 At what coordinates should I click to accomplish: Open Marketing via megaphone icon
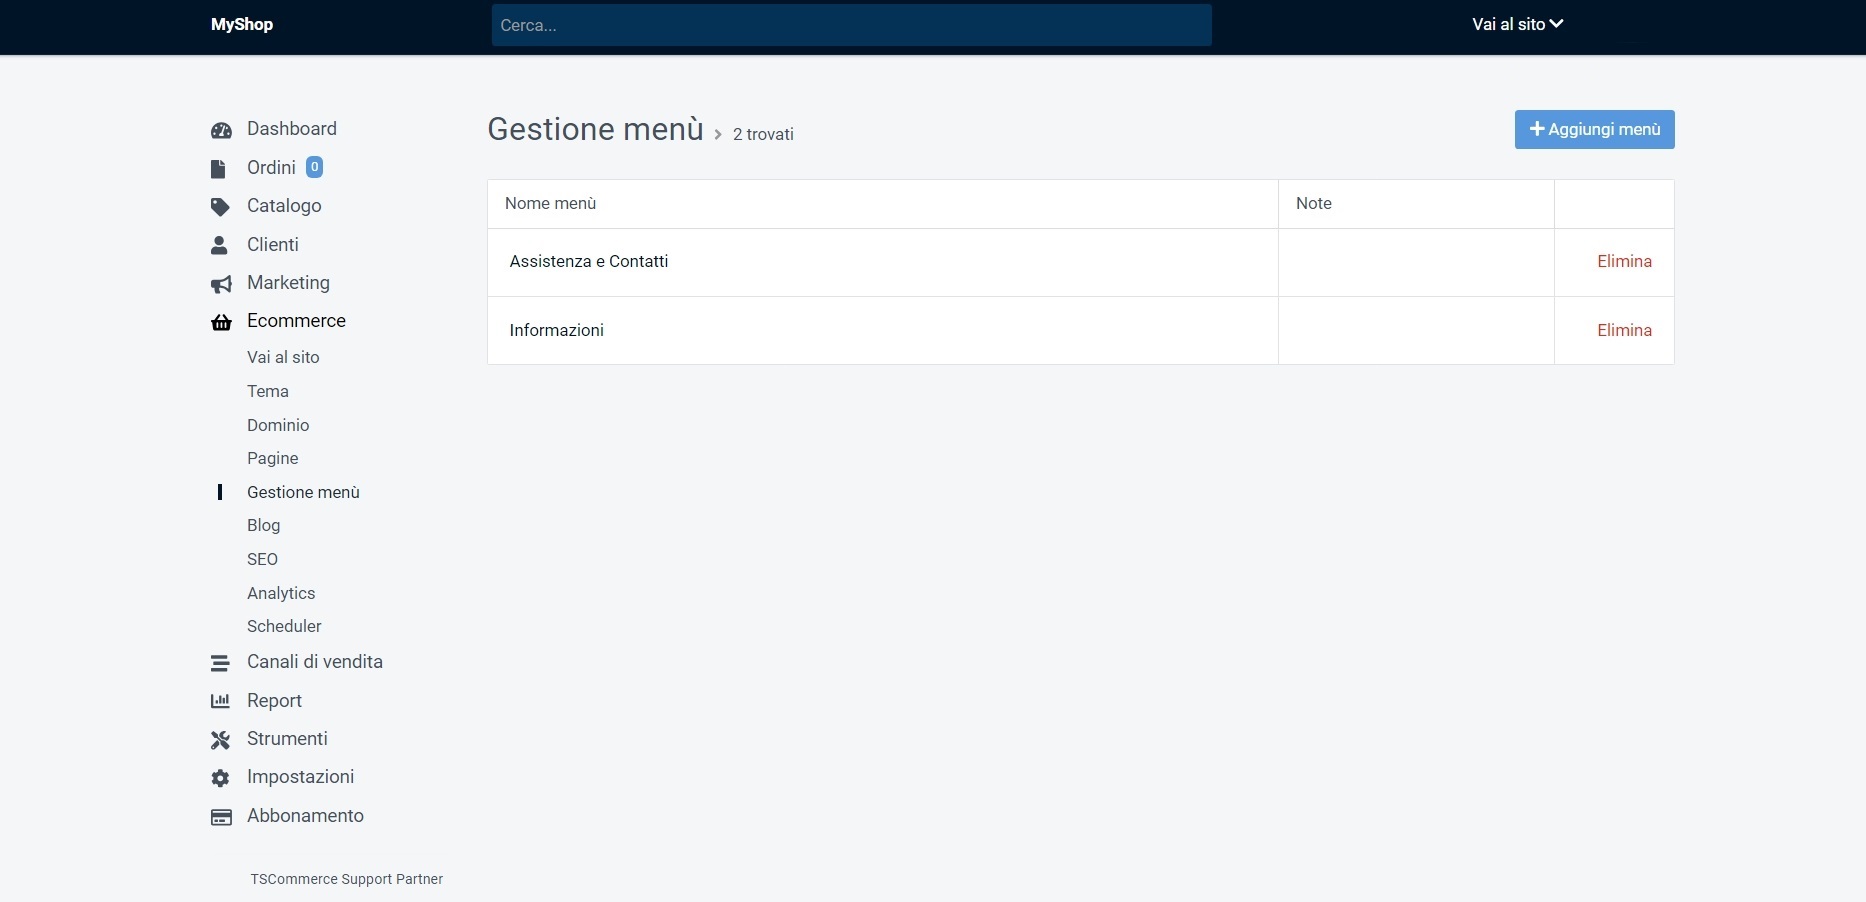pyautogui.click(x=221, y=284)
